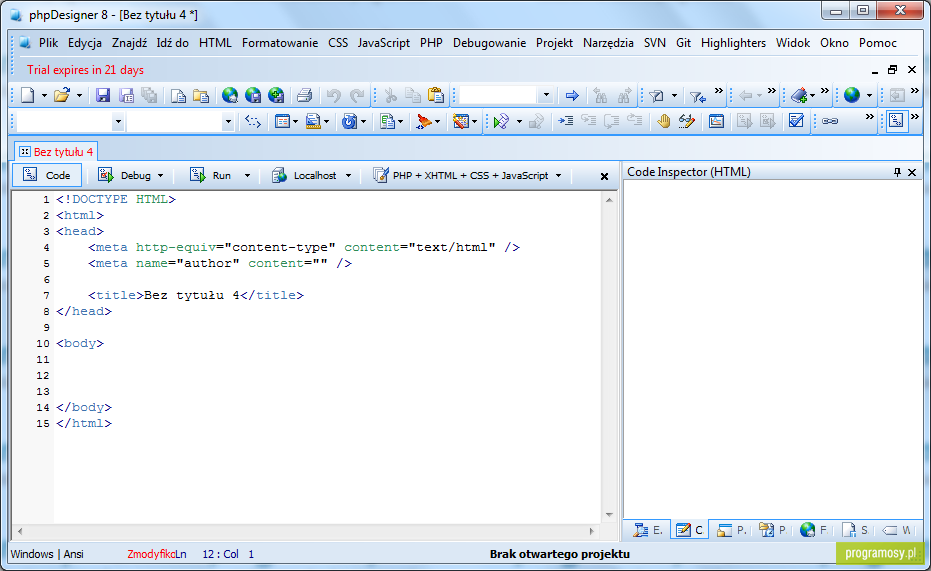The image size is (931, 571).
Task: Open the browser globe dropdown arrow
Action: (869, 96)
